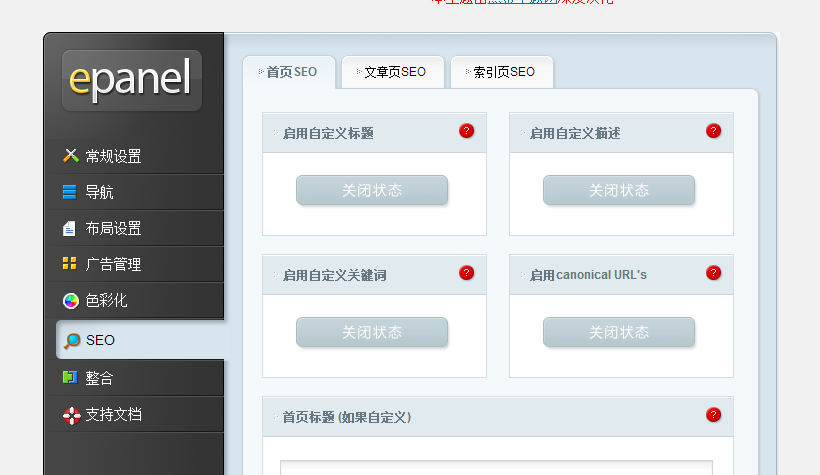Click the 启用自定义描述 heading text
Viewport: 820px width, 475px height.
[x=575, y=133]
